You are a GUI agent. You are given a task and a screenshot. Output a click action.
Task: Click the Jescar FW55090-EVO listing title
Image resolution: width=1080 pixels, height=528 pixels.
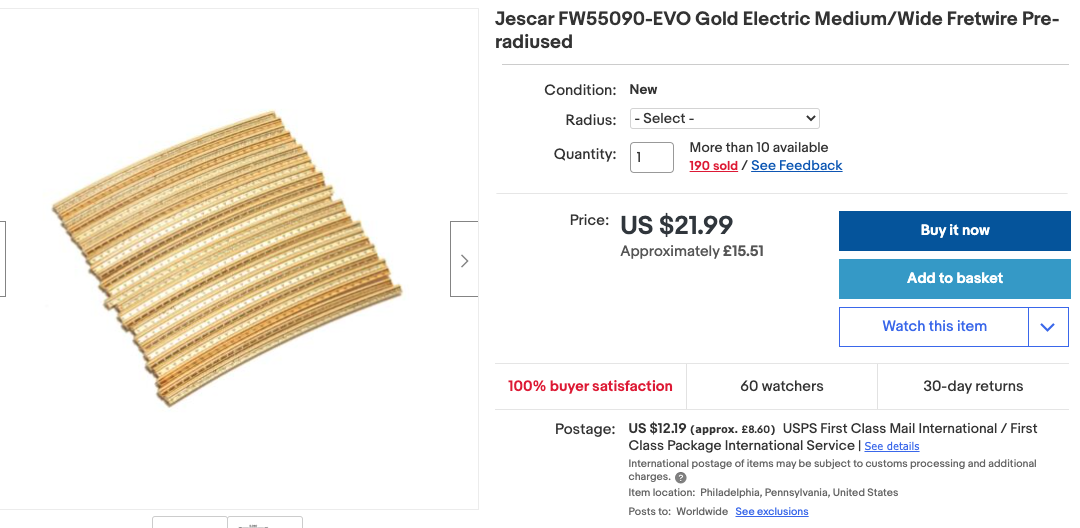click(x=776, y=31)
